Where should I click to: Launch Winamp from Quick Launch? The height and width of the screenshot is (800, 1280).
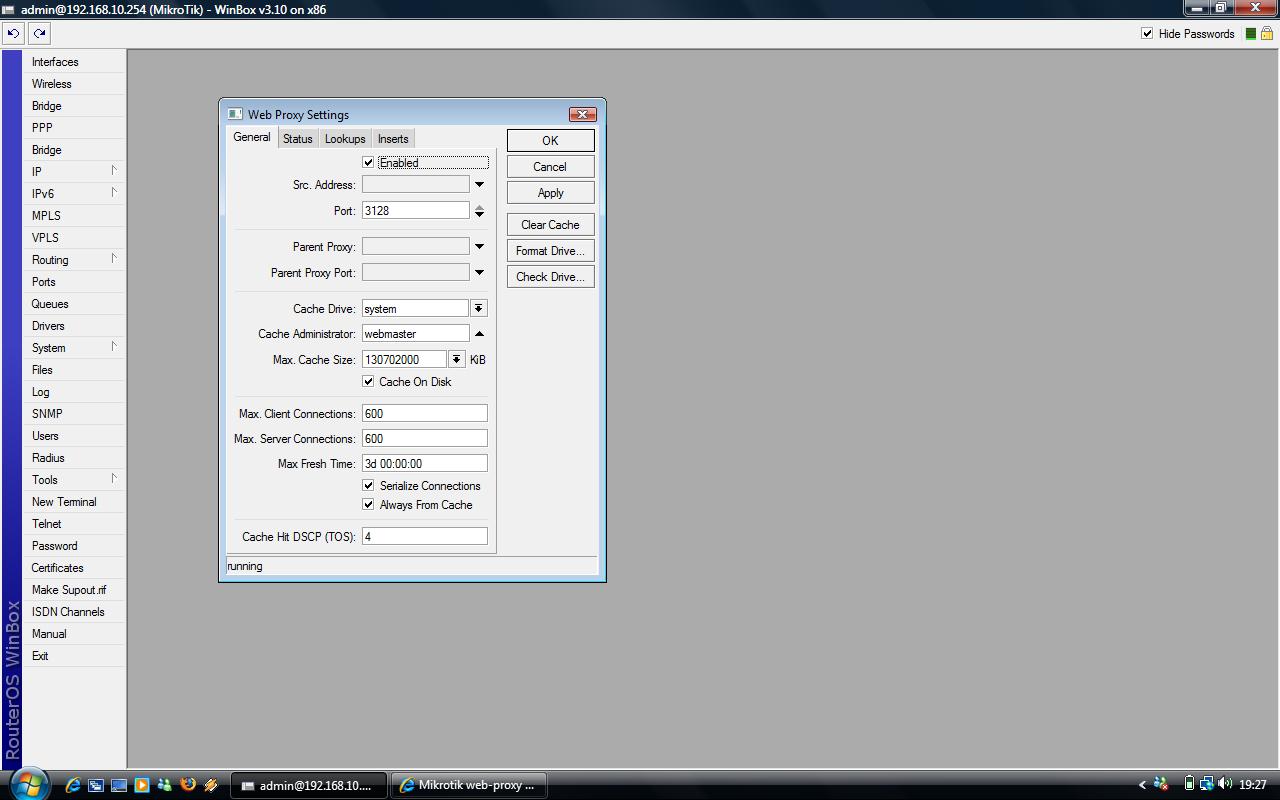coord(211,785)
